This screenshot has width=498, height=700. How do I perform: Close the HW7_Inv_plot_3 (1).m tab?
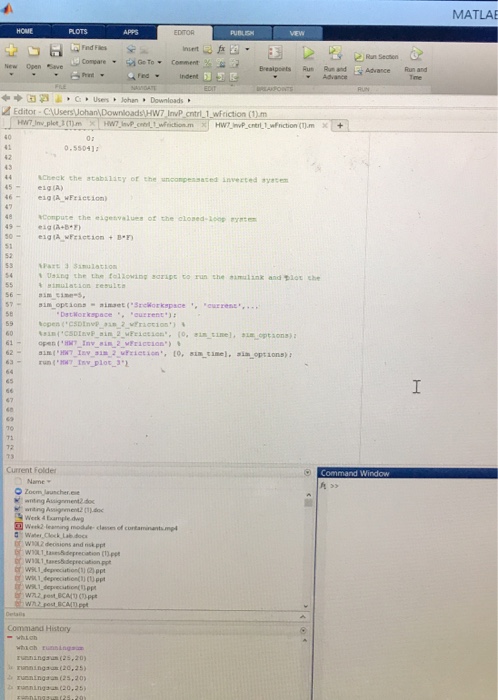pos(92,124)
